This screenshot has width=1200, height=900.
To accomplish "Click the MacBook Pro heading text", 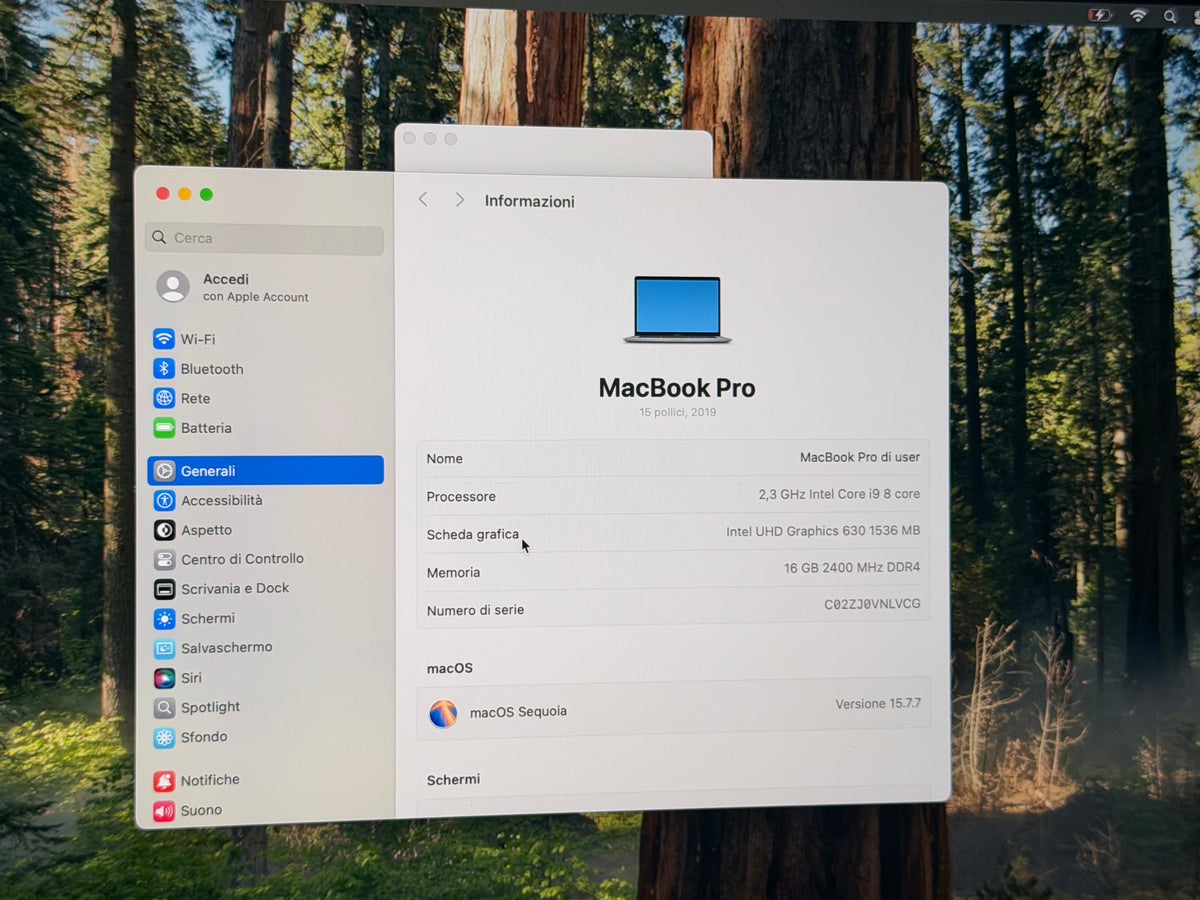I will point(677,388).
